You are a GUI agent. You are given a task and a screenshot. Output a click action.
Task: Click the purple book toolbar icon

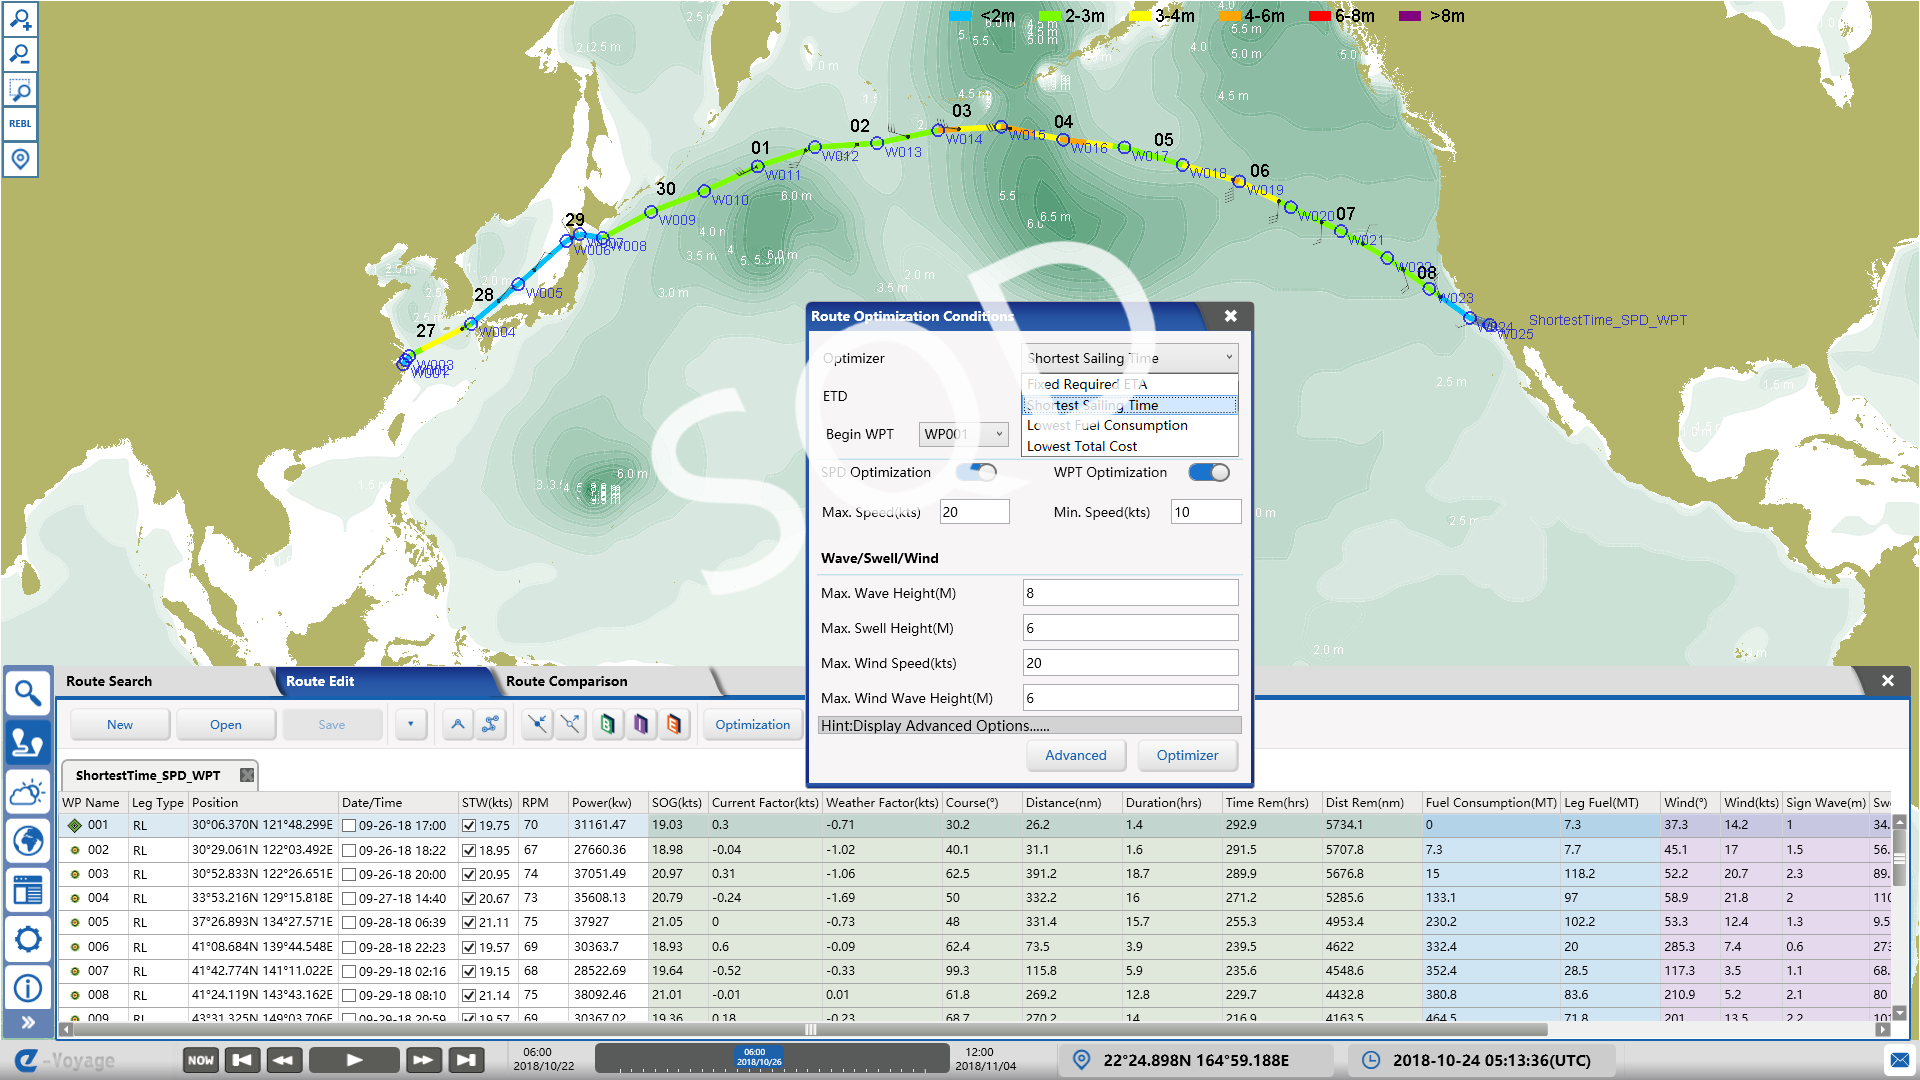coord(641,724)
